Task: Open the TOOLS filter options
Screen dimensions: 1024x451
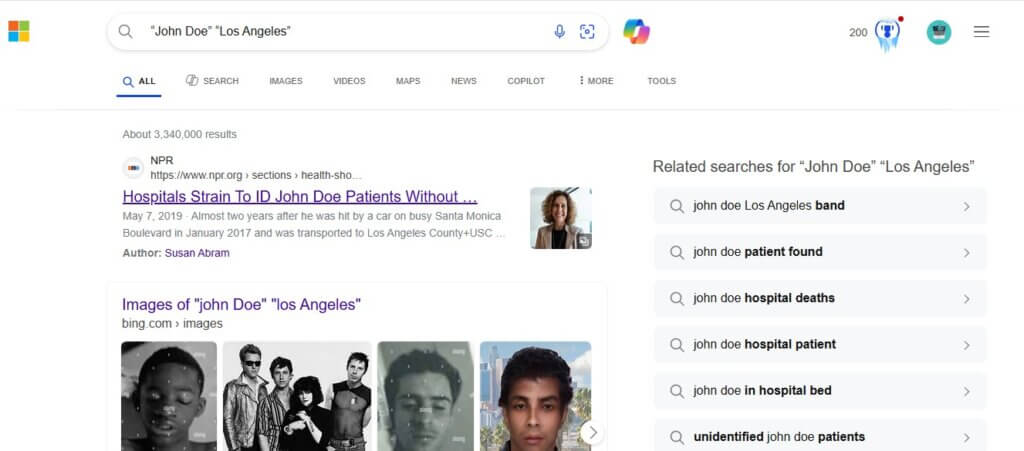Action: point(662,81)
